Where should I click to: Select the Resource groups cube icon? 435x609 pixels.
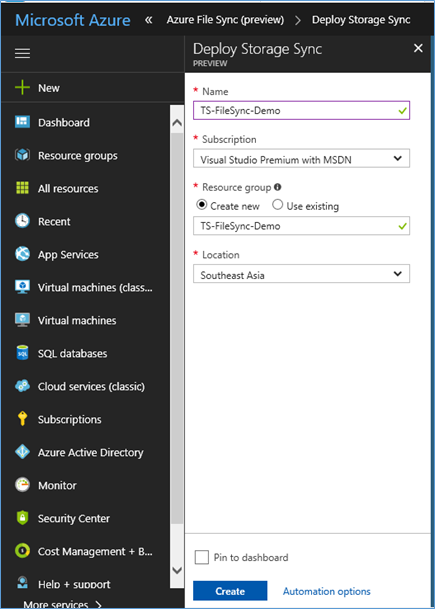pyautogui.click(x=22, y=155)
